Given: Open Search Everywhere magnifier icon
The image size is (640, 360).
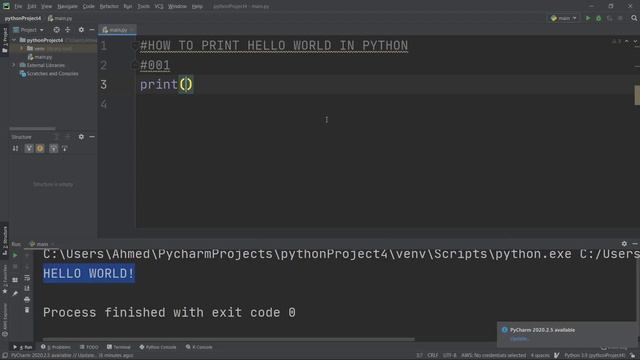Looking at the screenshot, I should (634, 18).
